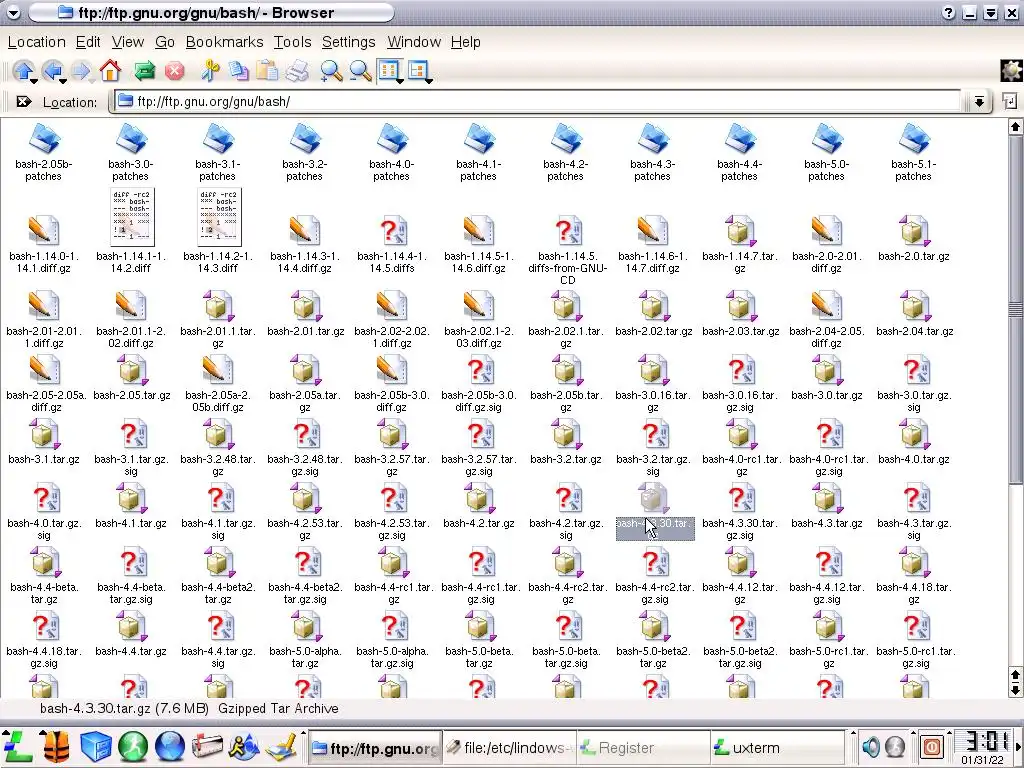Open the Tree View mode dropdown arrow
1024x768 pixels.
click(x=429, y=81)
